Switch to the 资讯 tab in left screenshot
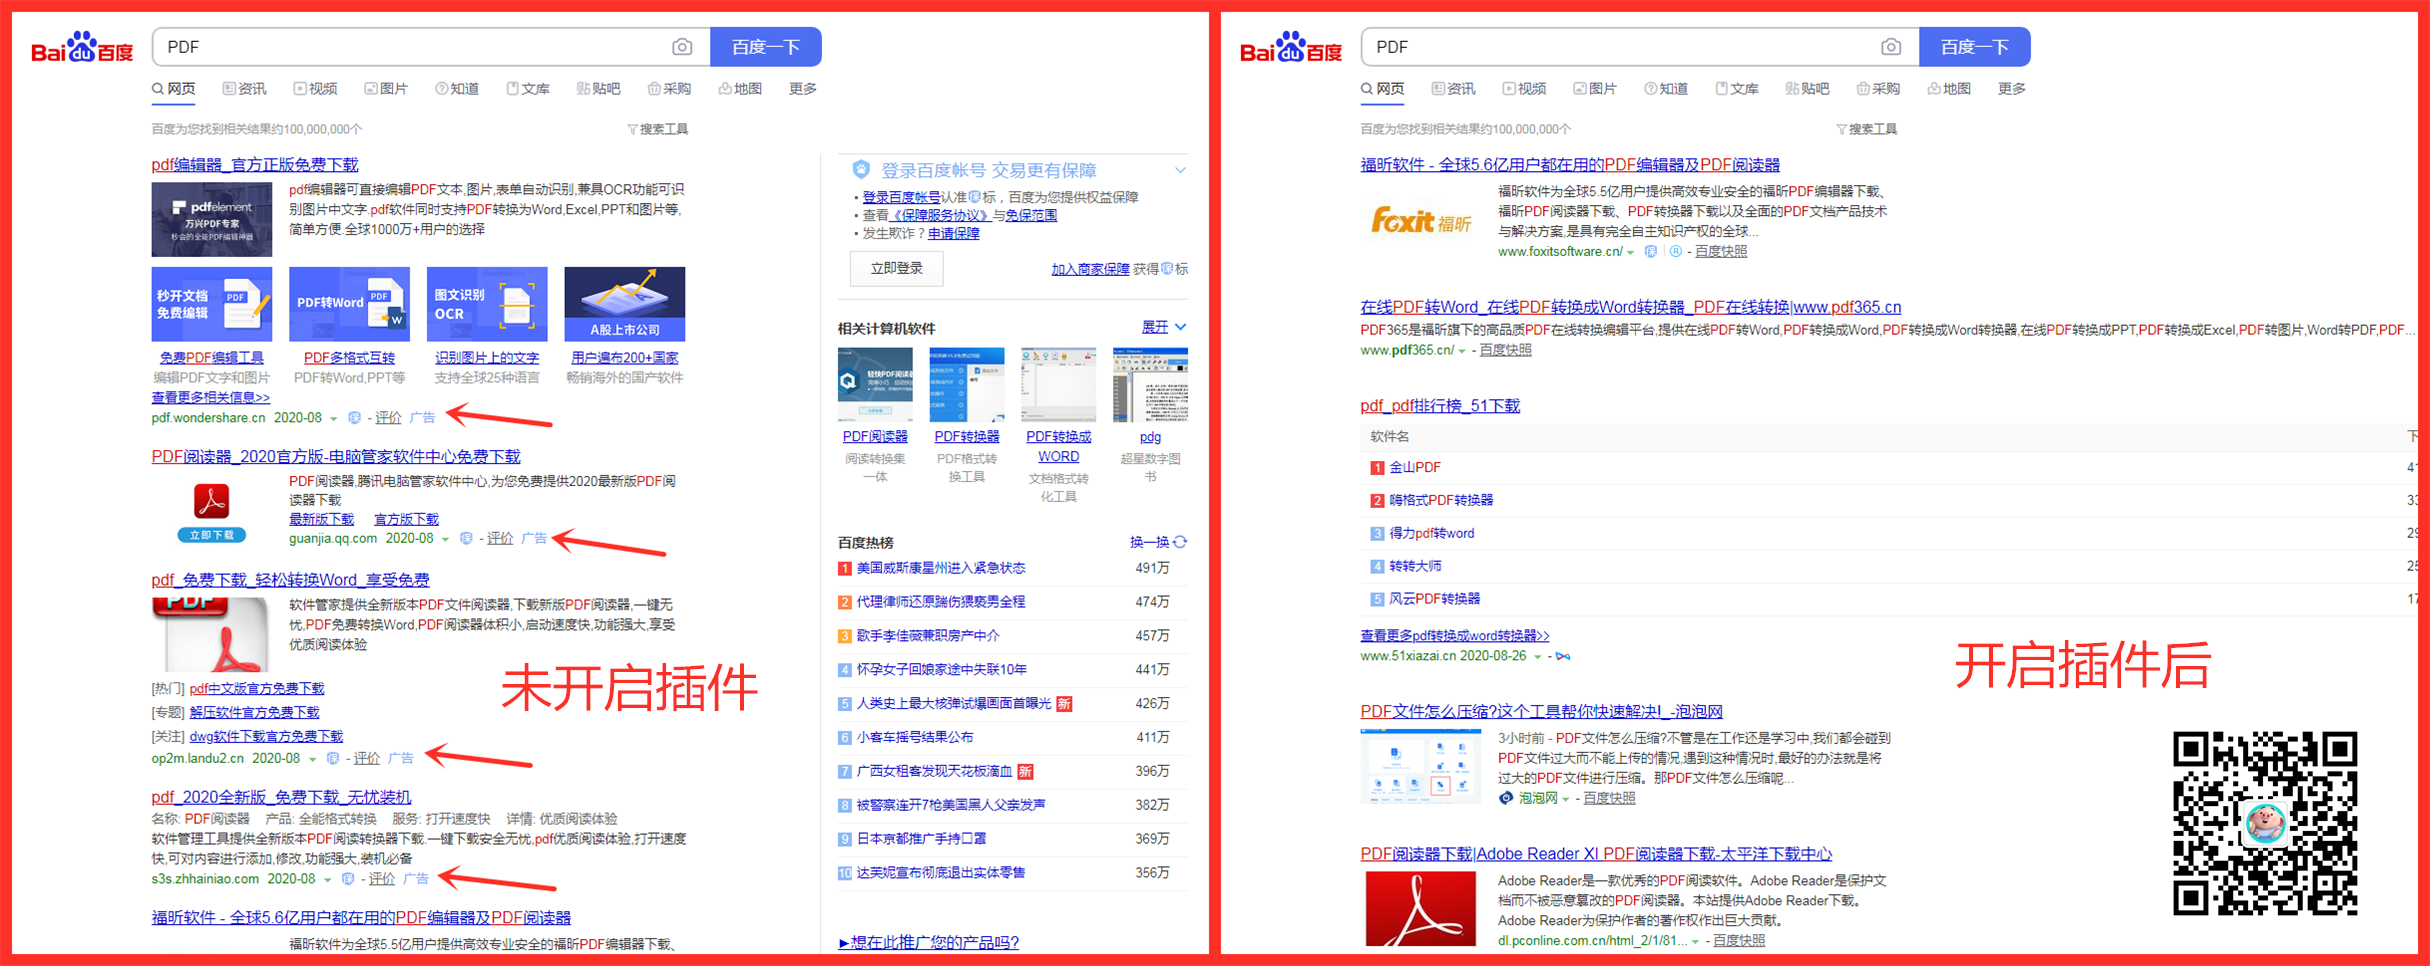This screenshot has height=966, width=2430. 245,89
